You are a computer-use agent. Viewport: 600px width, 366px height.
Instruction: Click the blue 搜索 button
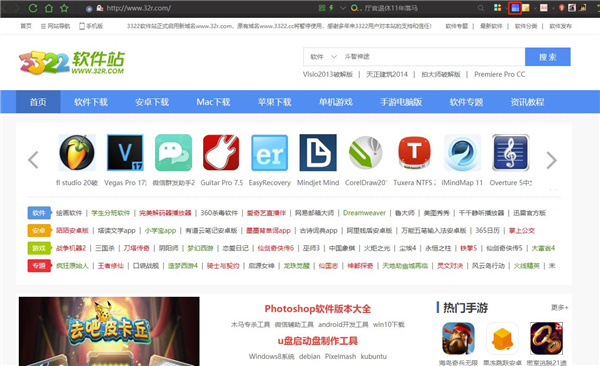tap(548, 57)
